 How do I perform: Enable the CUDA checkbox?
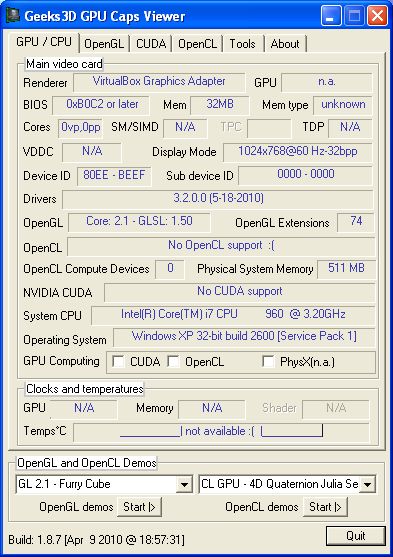tap(118, 362)
